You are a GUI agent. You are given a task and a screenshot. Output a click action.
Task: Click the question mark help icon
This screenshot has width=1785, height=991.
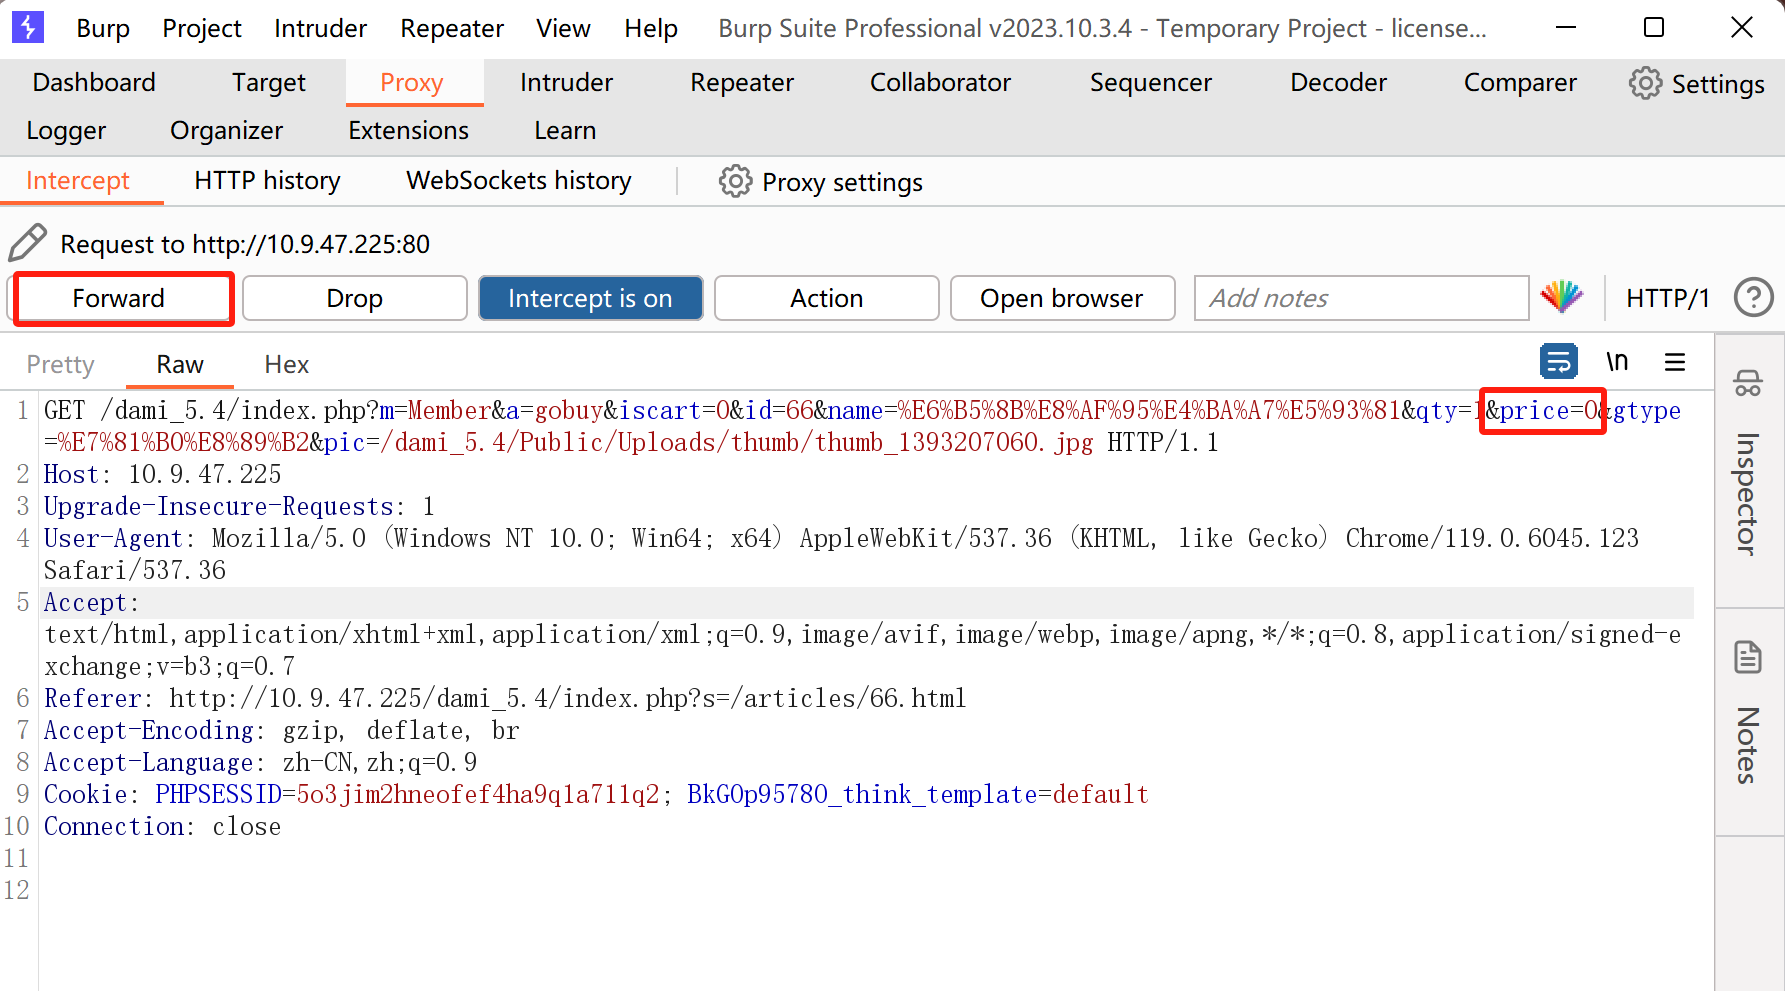point(1753,297)
